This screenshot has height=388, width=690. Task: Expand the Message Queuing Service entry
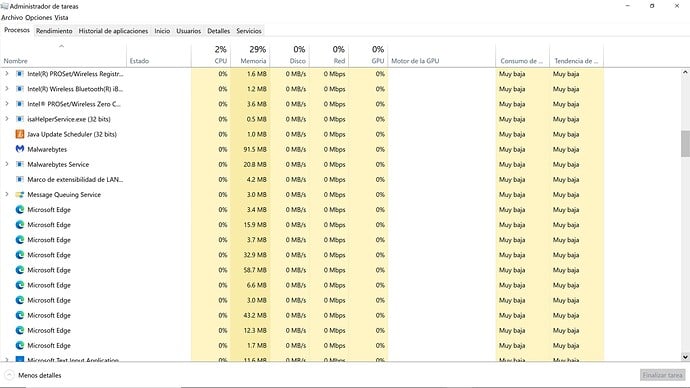(7, 194)
